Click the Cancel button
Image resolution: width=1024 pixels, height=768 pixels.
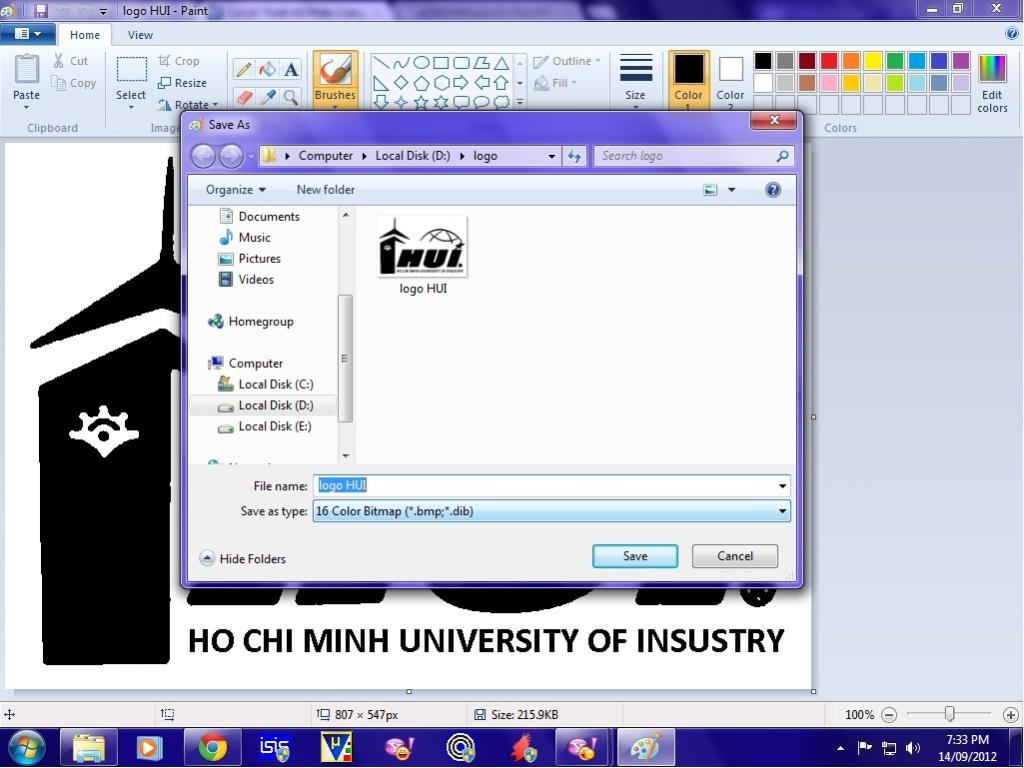(x=735, y=556)
